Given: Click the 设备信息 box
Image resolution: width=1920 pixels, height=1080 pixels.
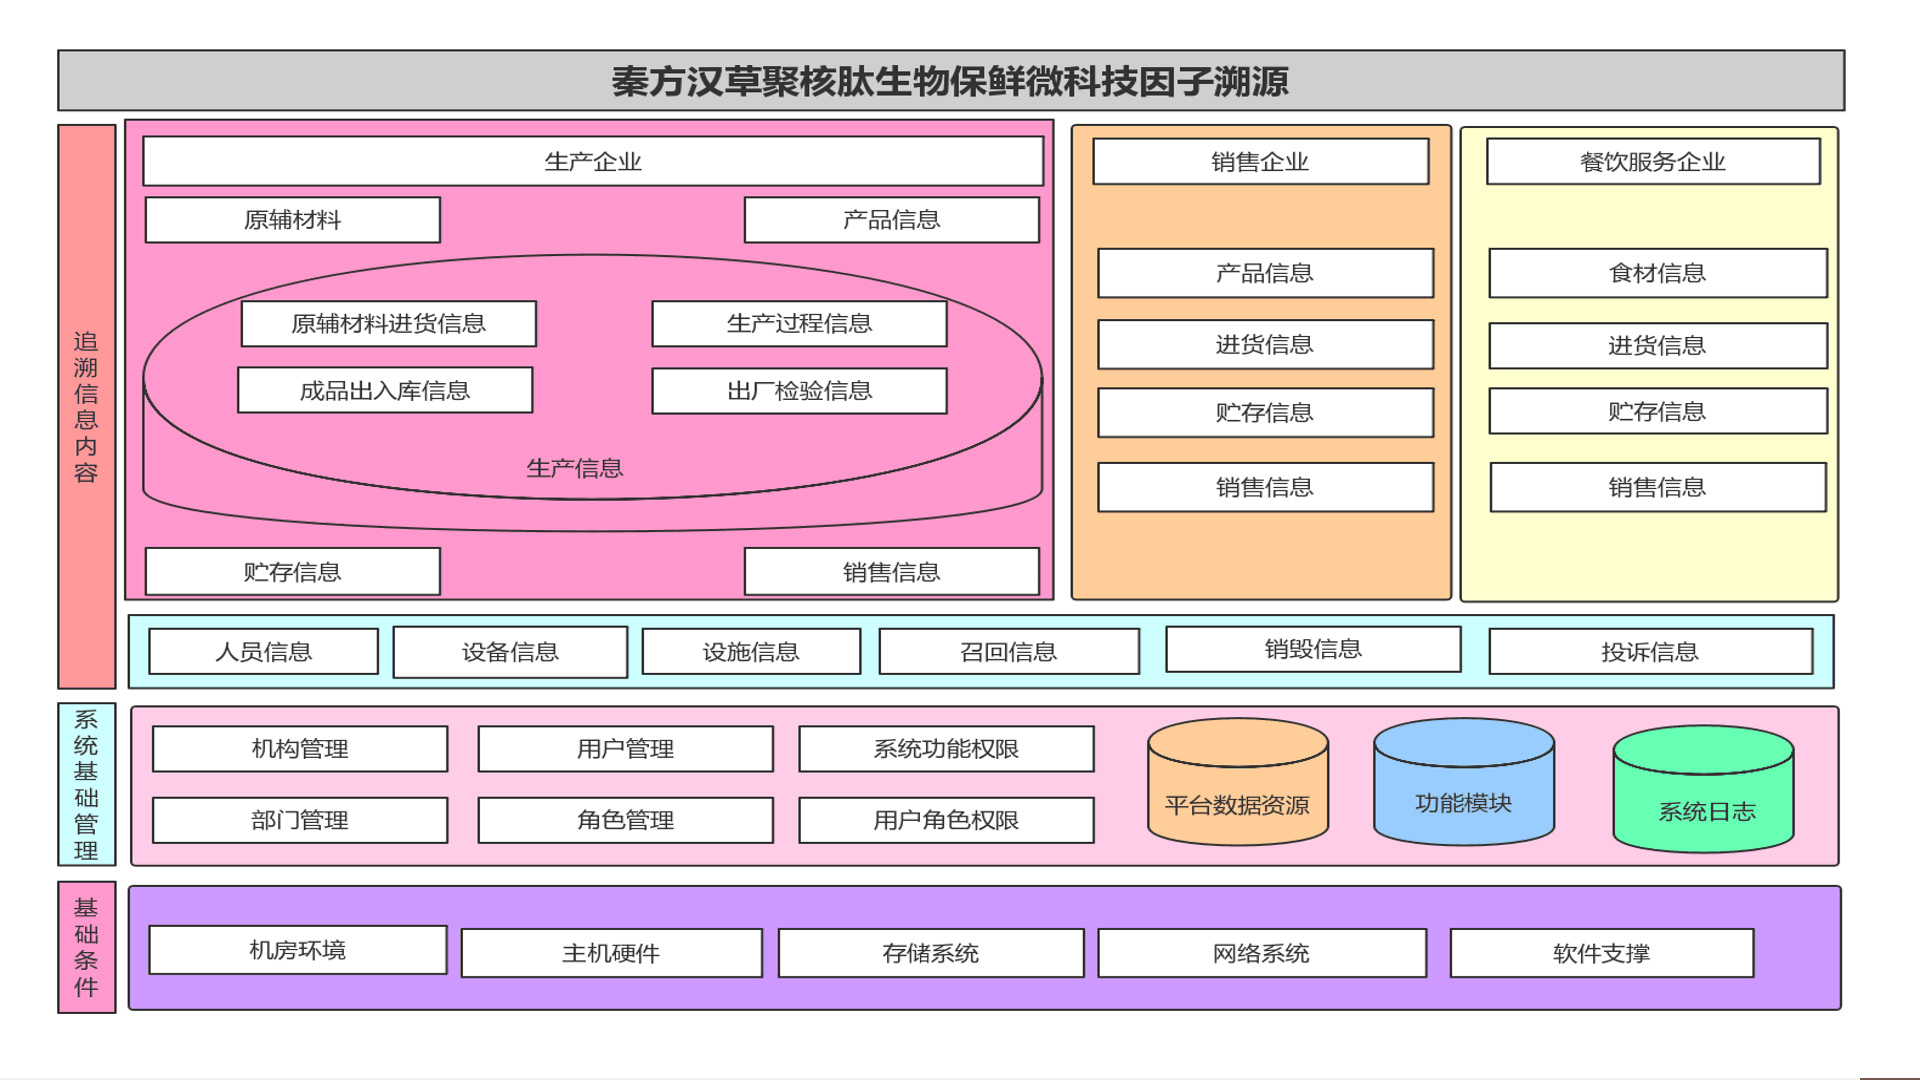Looking at the screenshot, I should [511, 652].
